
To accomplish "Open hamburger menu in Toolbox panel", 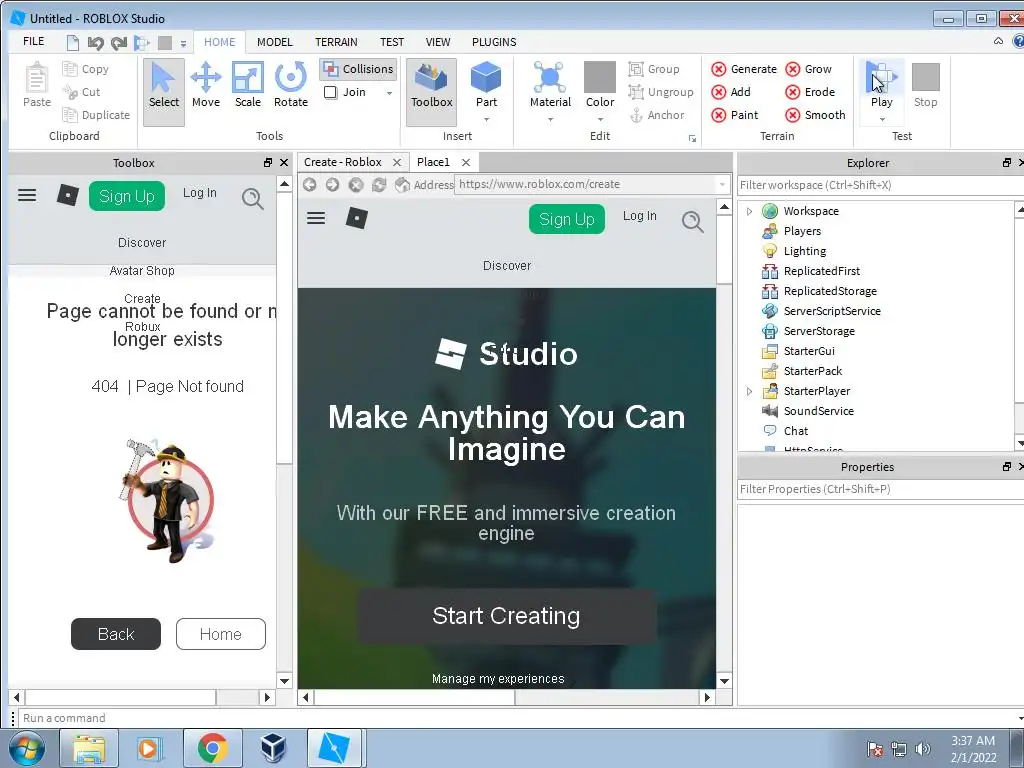I will pyautogui.click(x=27, y=195).
